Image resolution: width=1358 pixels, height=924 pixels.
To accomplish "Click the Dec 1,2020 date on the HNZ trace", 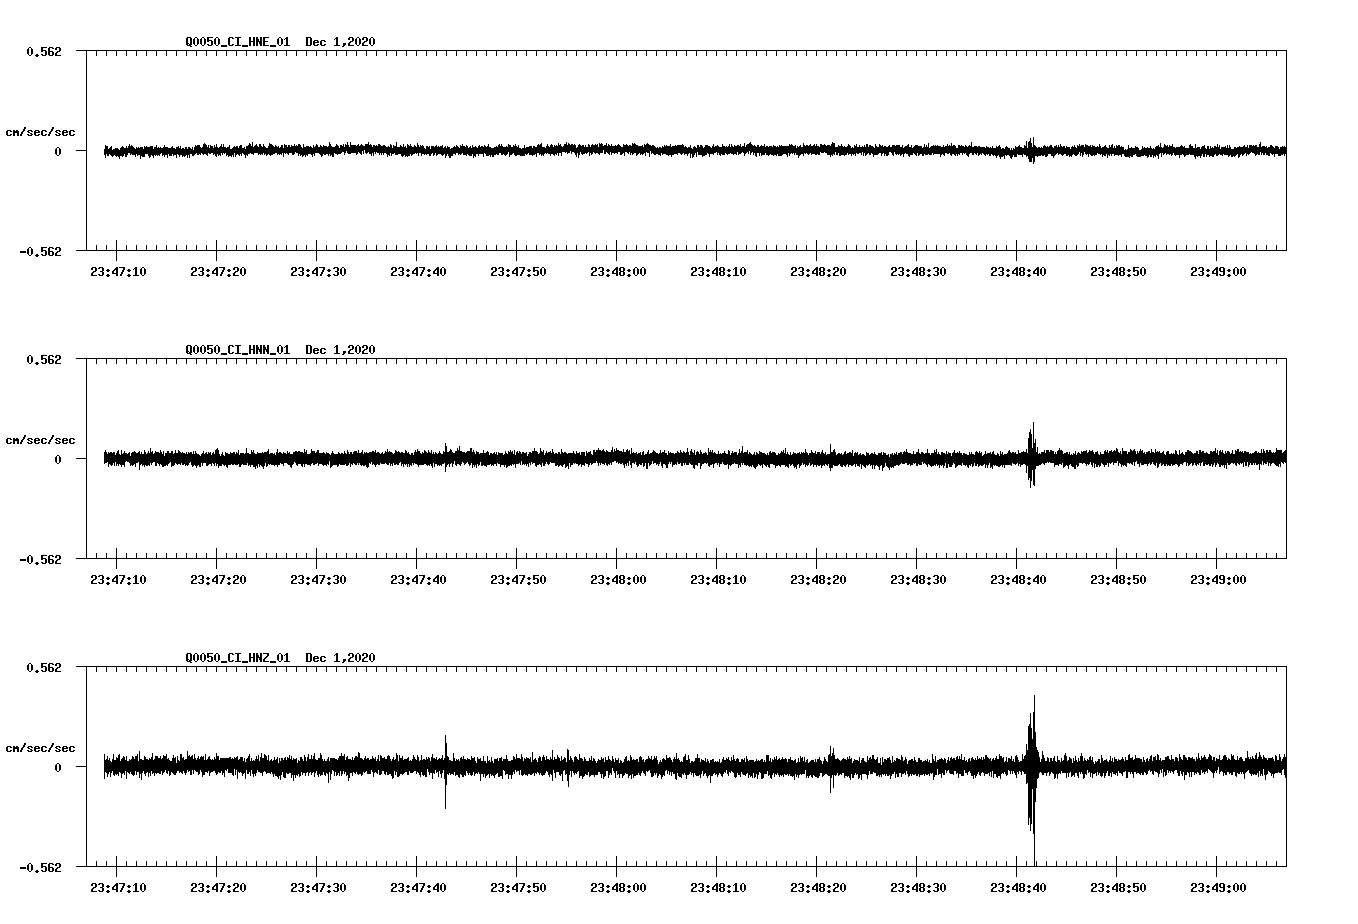I will click(340, 655).
